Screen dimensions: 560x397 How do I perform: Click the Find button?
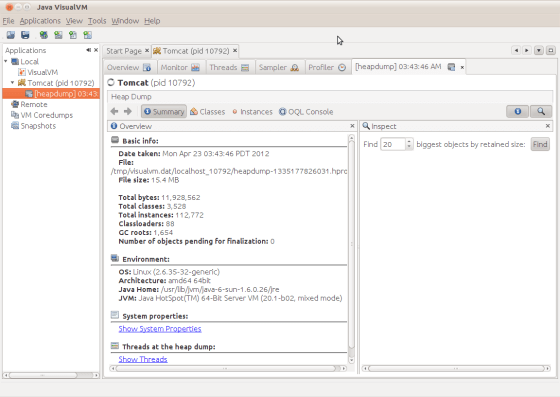540,144
